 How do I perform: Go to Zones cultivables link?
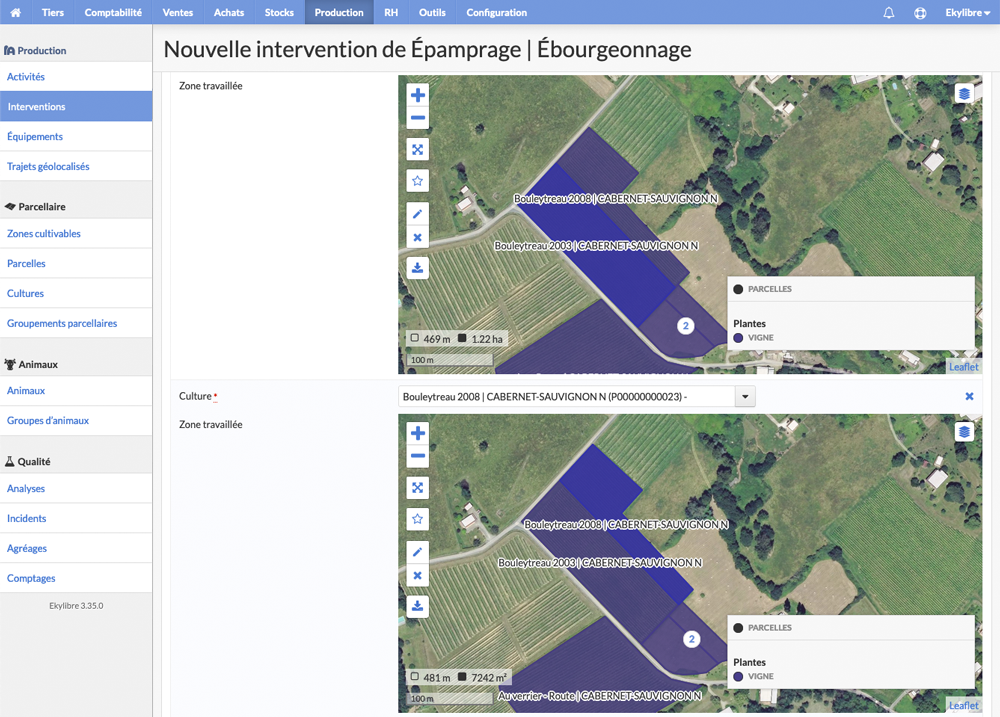(44, 233)
